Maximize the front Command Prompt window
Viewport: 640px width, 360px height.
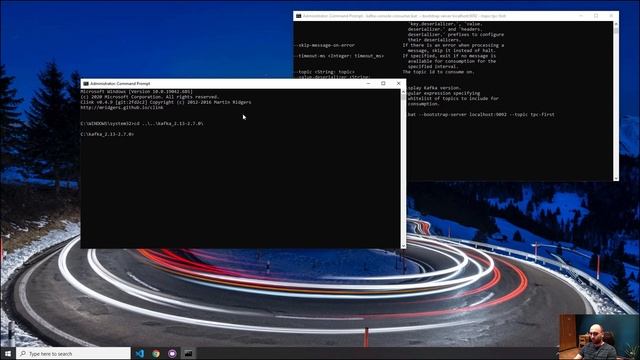pyautogui.click(x=383, y=83)
